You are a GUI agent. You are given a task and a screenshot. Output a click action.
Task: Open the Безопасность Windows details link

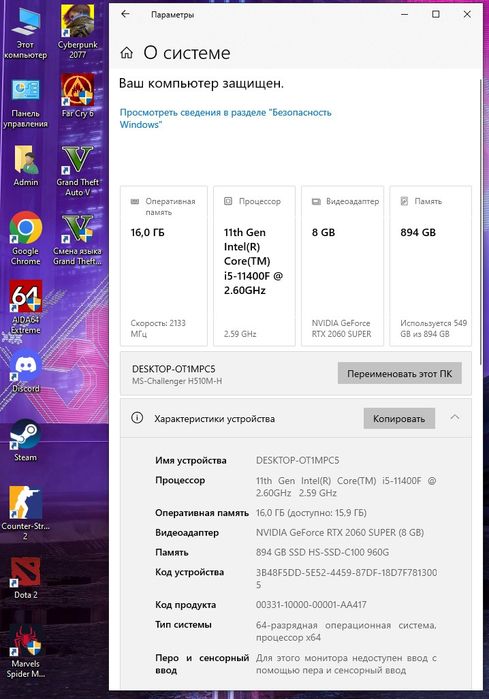click(x=225, y=119)
